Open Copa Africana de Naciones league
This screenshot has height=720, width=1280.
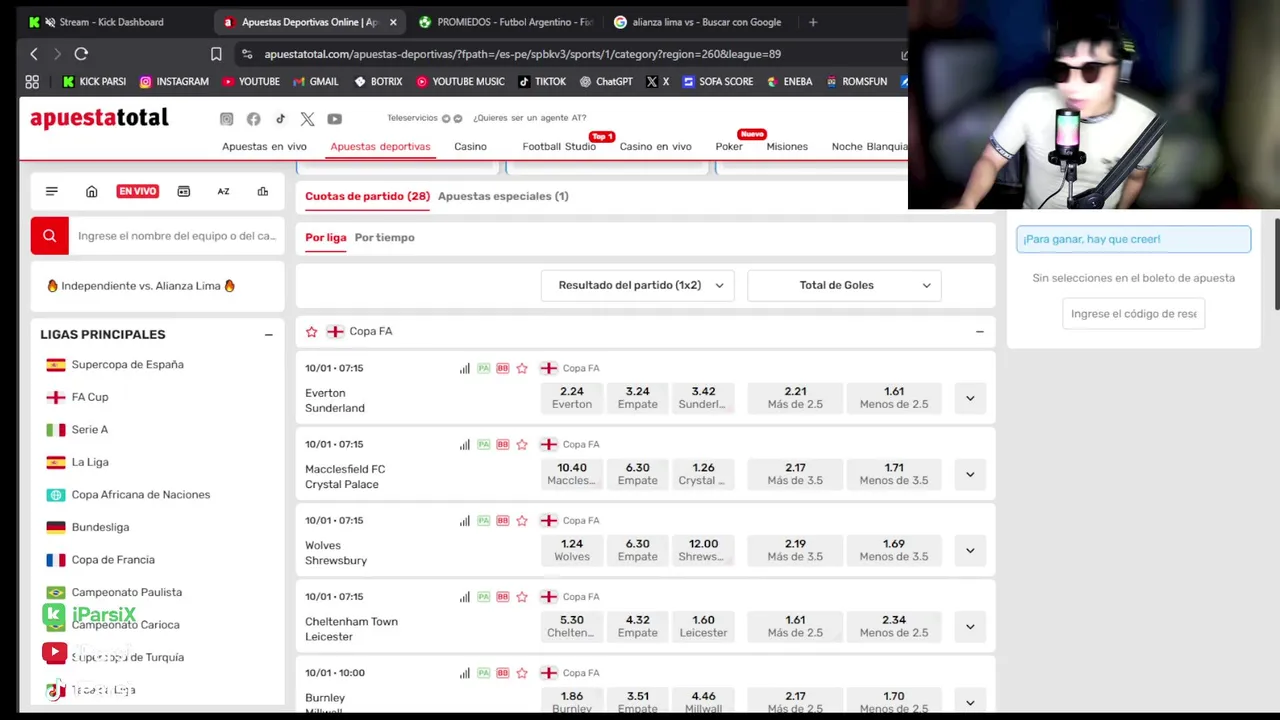(x=141, y=495)
